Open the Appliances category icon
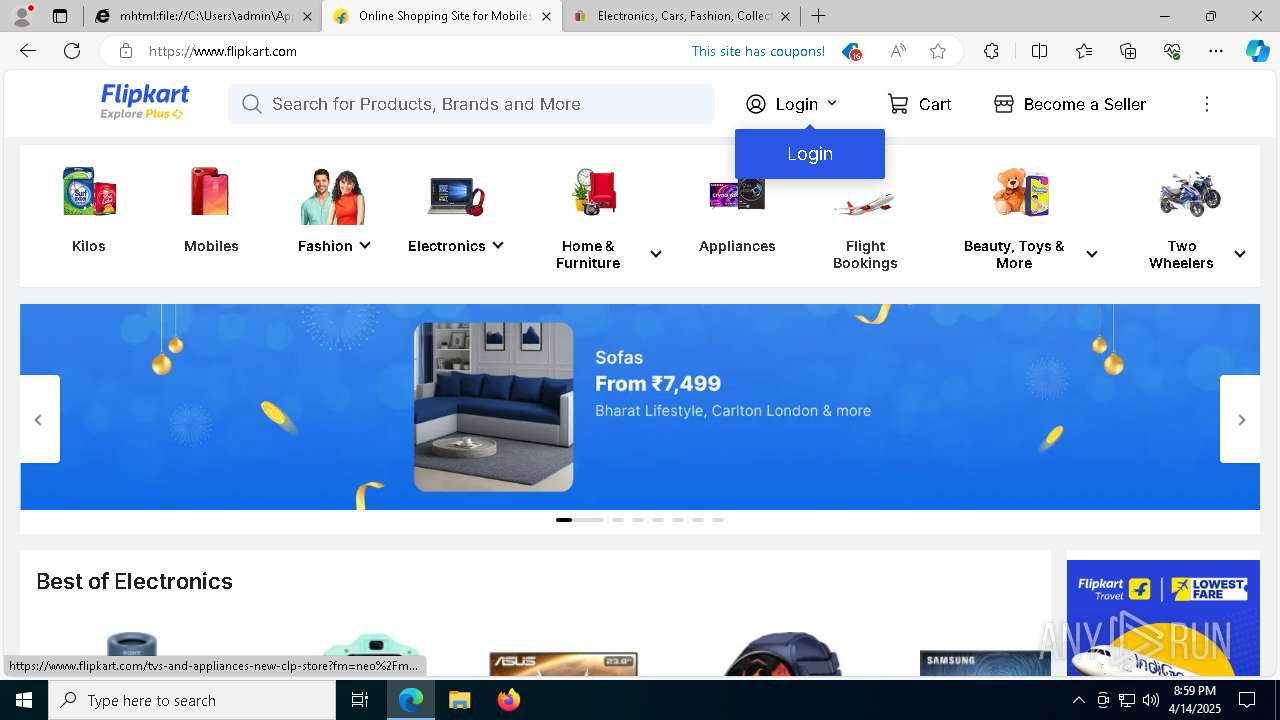This screenshot has height=720, width=1280. [x=737, y=194]
